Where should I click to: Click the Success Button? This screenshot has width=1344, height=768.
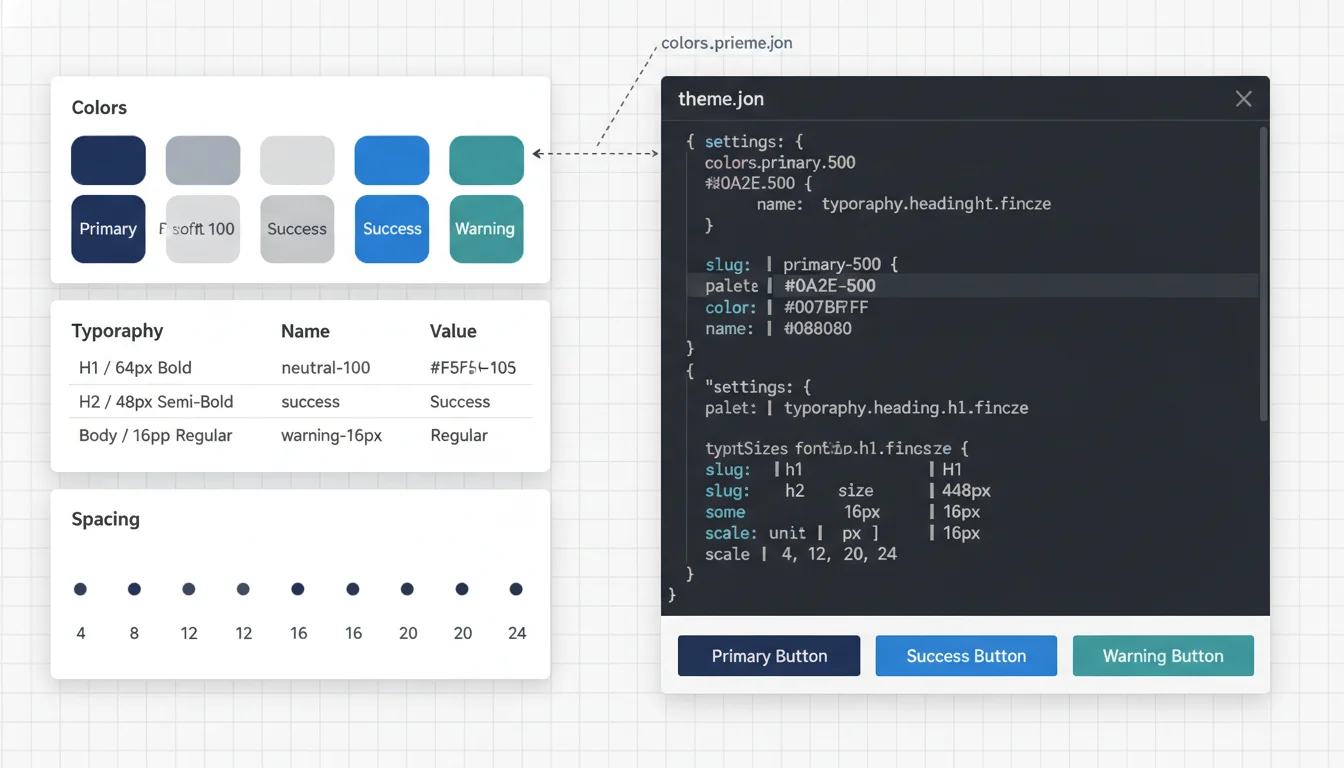966,656
